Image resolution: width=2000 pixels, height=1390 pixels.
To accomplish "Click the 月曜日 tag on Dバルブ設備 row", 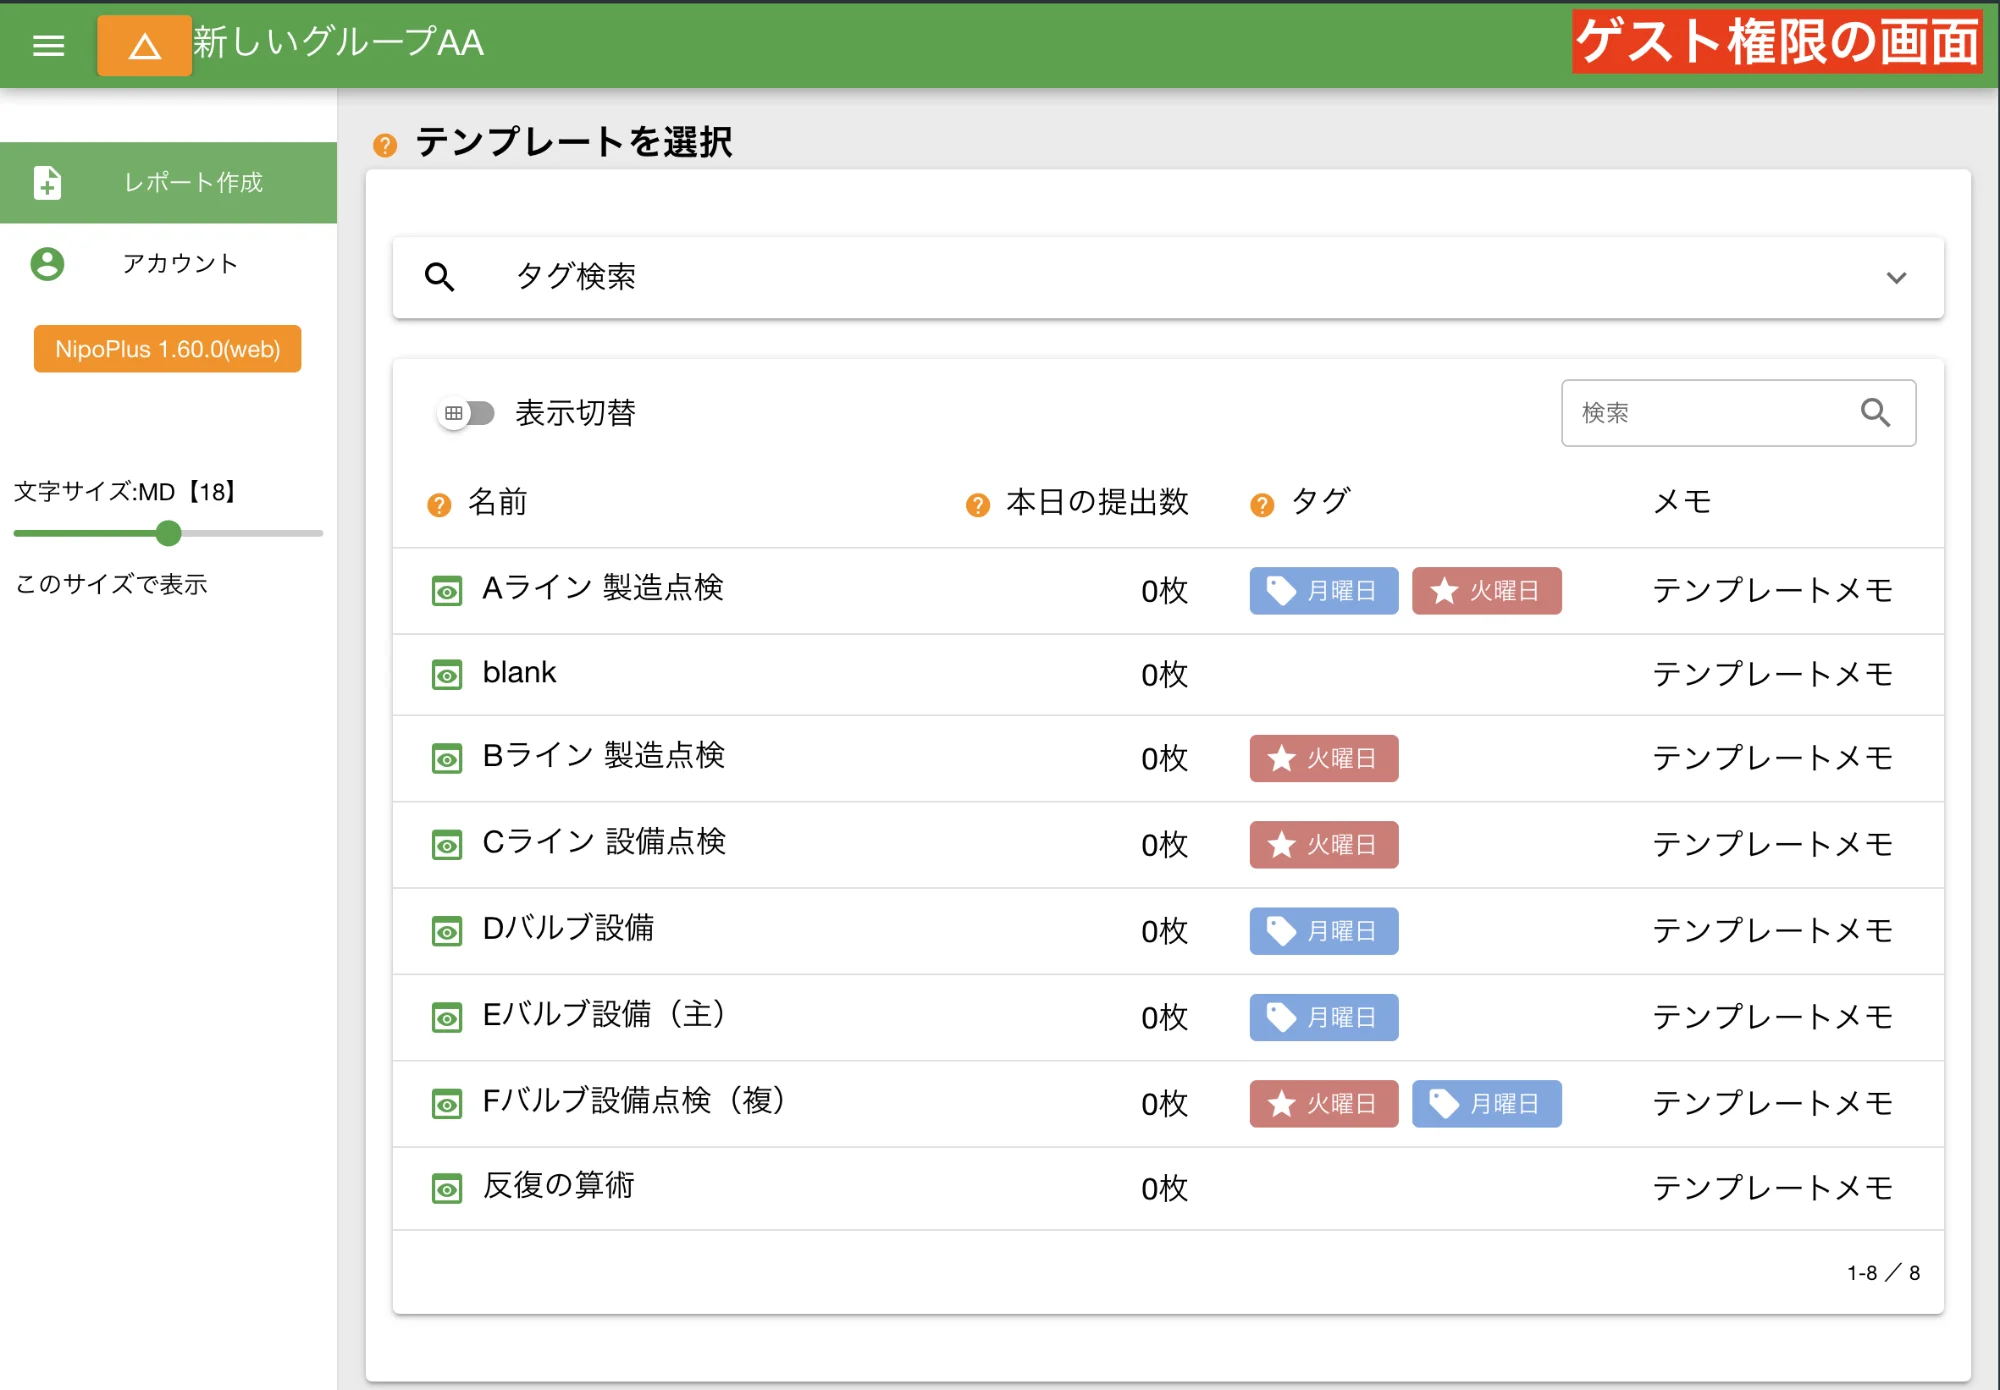I will coord(1323,931).
